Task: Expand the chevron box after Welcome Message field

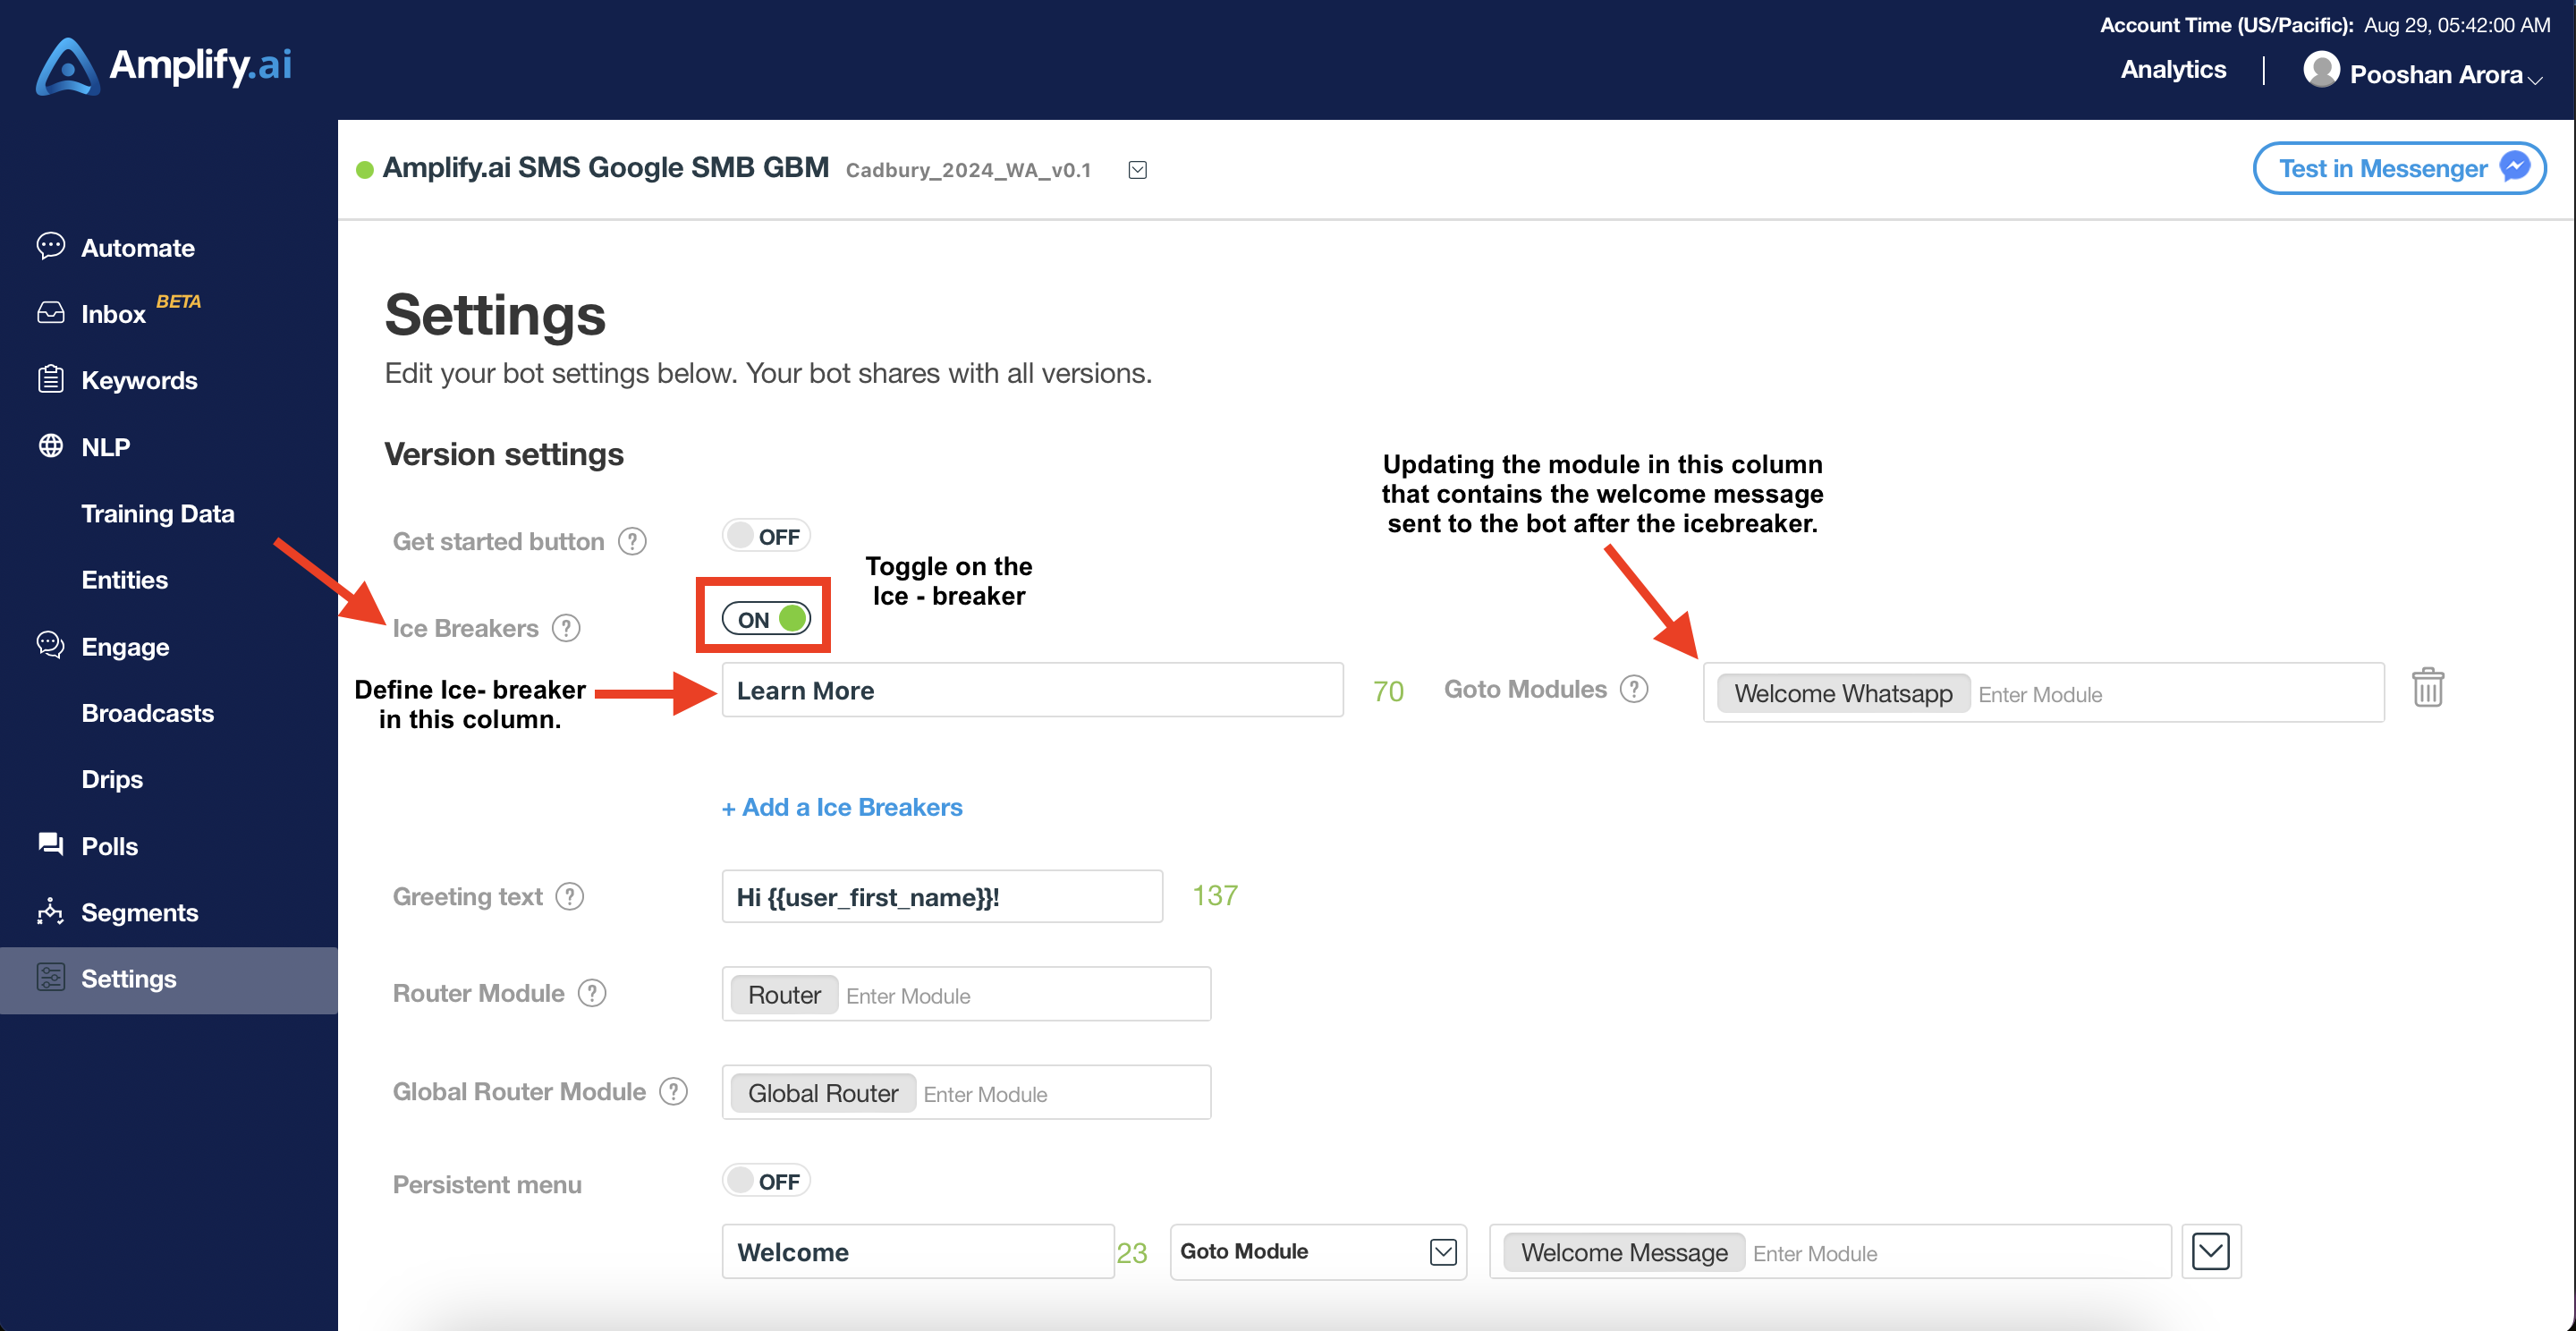Action: pos(2211,1251)
